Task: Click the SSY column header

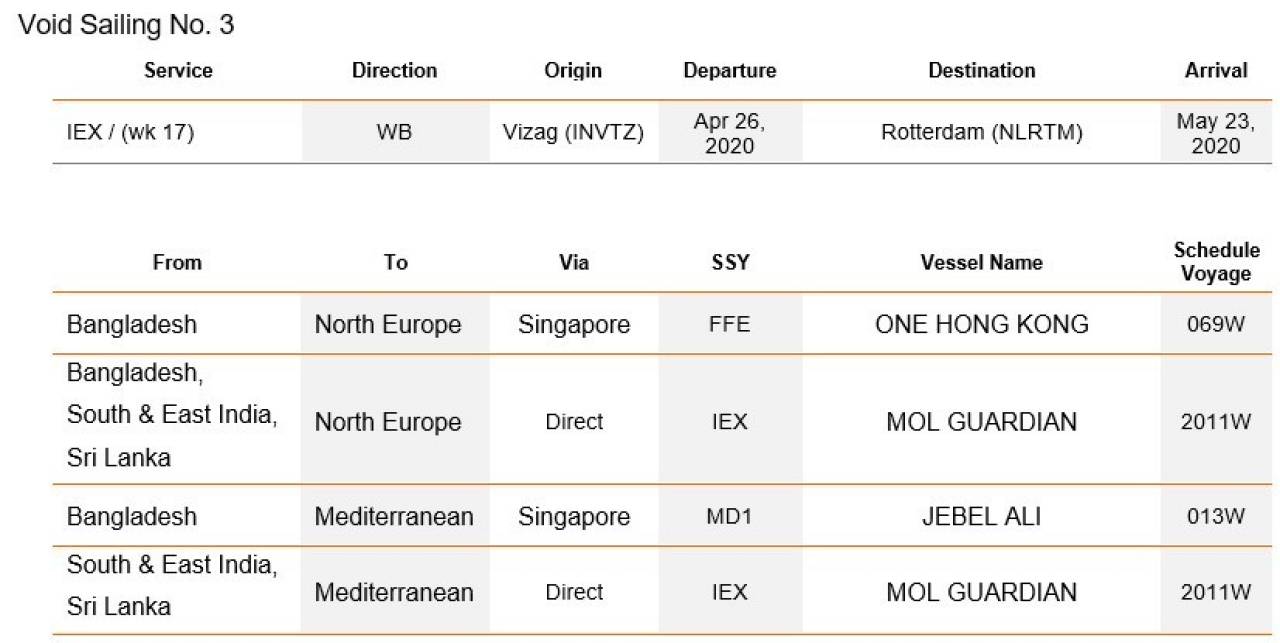Action: point(729,262)
